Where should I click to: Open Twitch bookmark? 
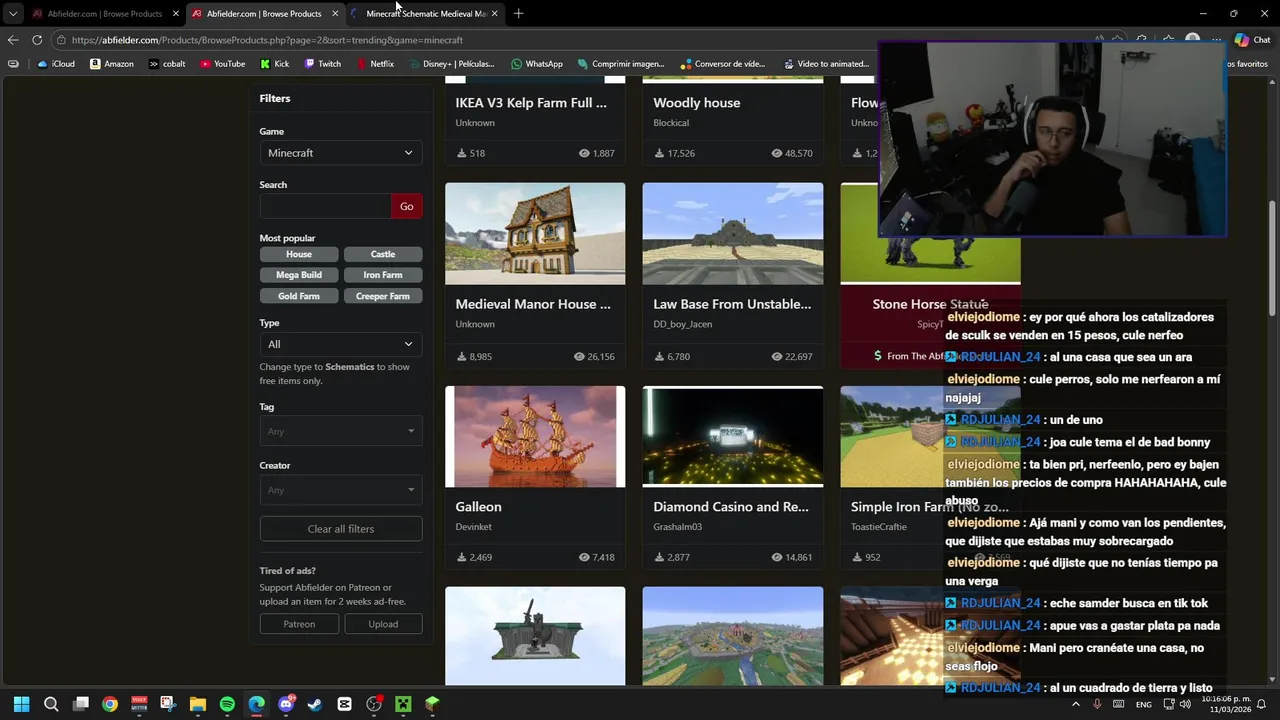(323, 64)
